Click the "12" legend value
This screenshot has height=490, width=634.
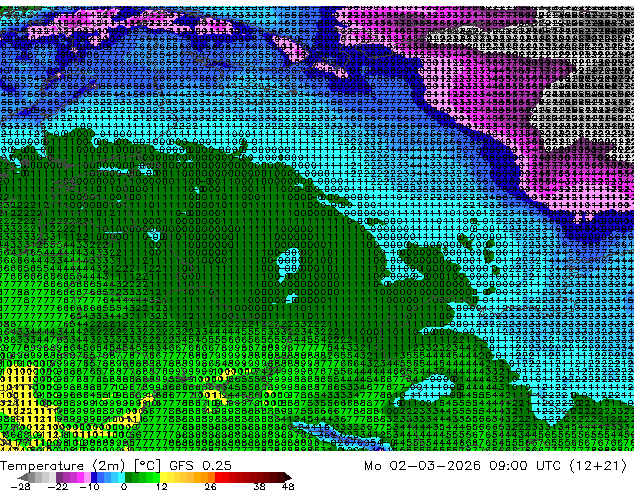point(162,486)
